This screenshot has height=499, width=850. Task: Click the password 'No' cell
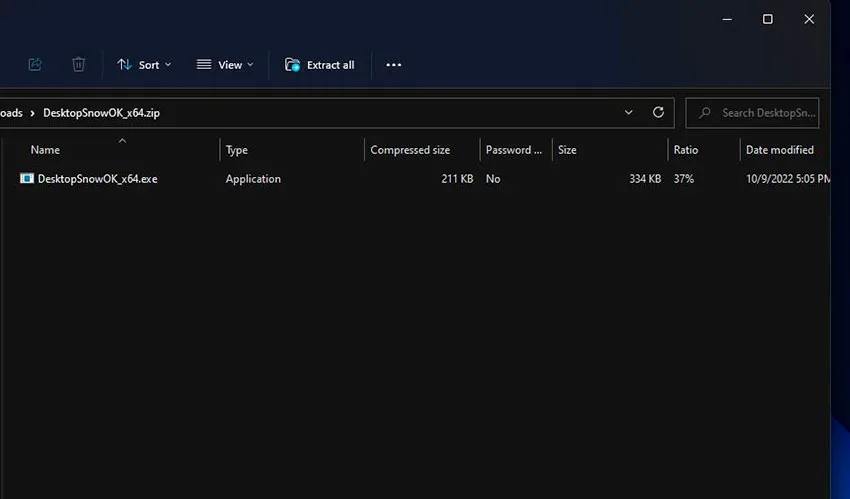click(493, 179)
